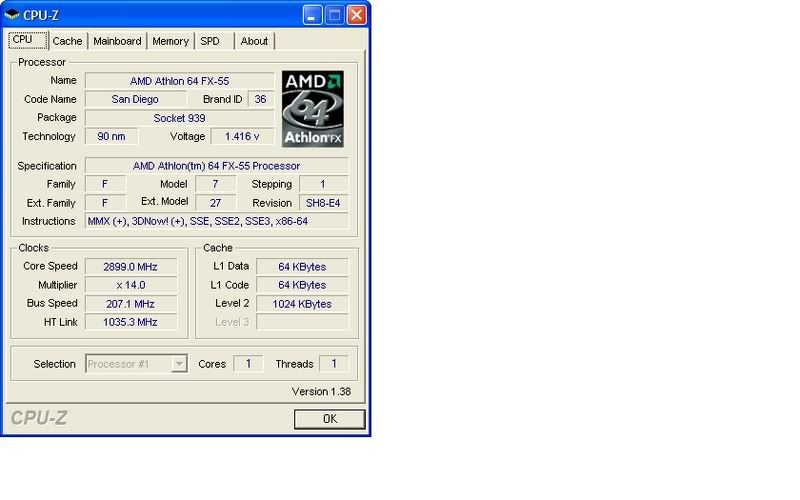Image resolution: width=800 pixels, height=500 pixels.
Task: Click the OK button
Action: [x=330, y=419]
